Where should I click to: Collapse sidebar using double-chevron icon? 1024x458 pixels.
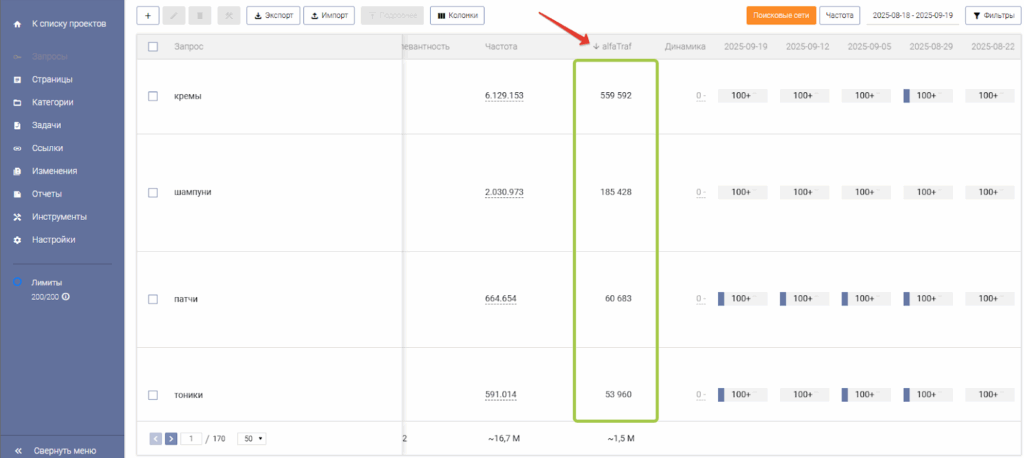pos(17,450)
